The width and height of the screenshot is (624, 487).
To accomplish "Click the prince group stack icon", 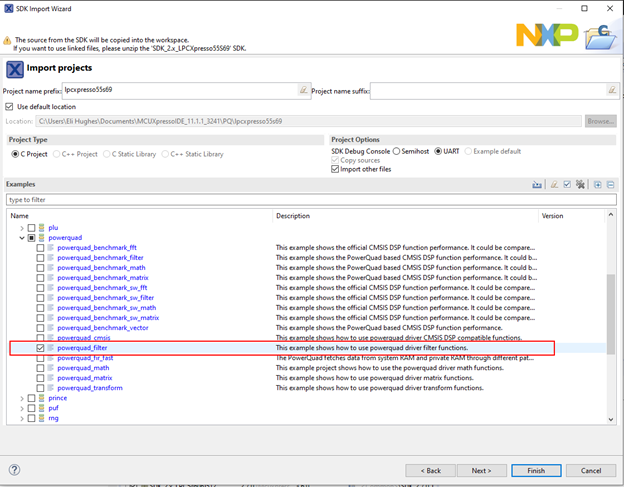I will (x=41, y=398).
